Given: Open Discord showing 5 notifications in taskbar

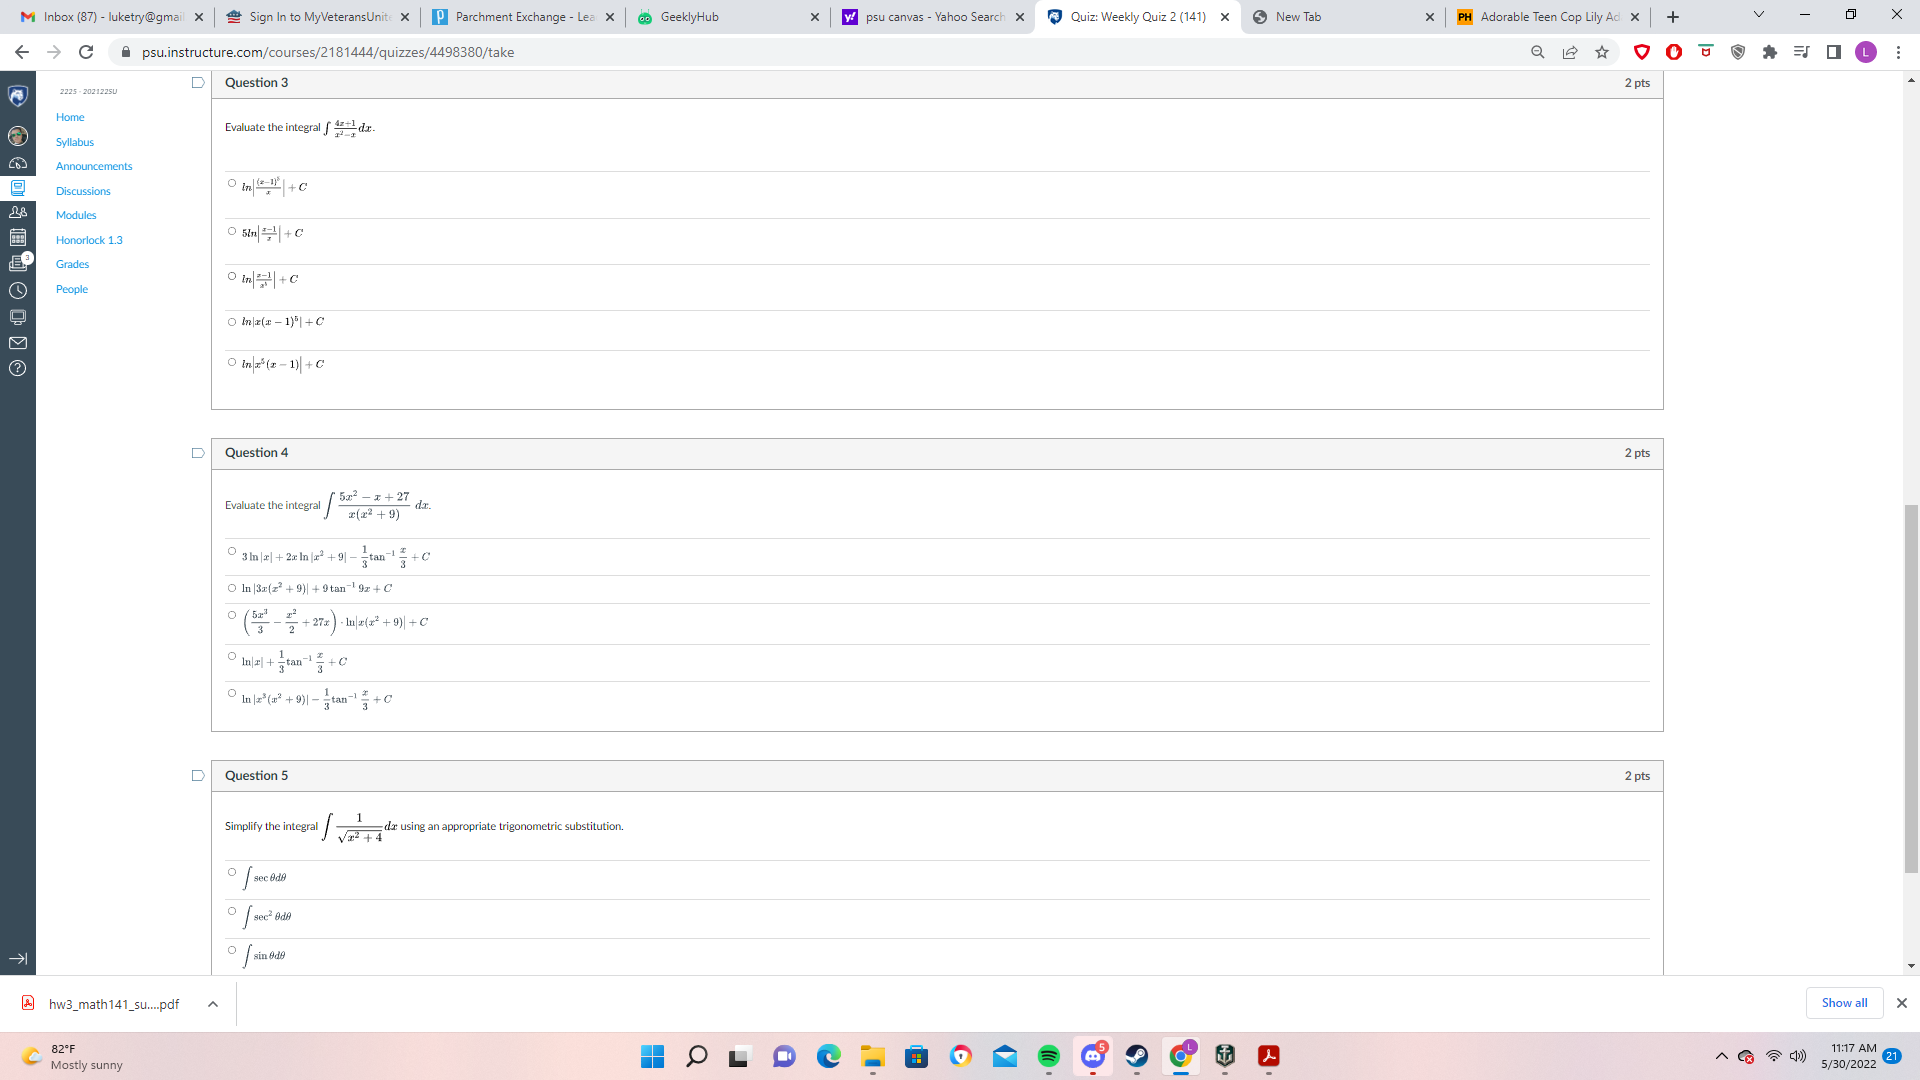Looking at the screenshot, I should [1092, 1057].
